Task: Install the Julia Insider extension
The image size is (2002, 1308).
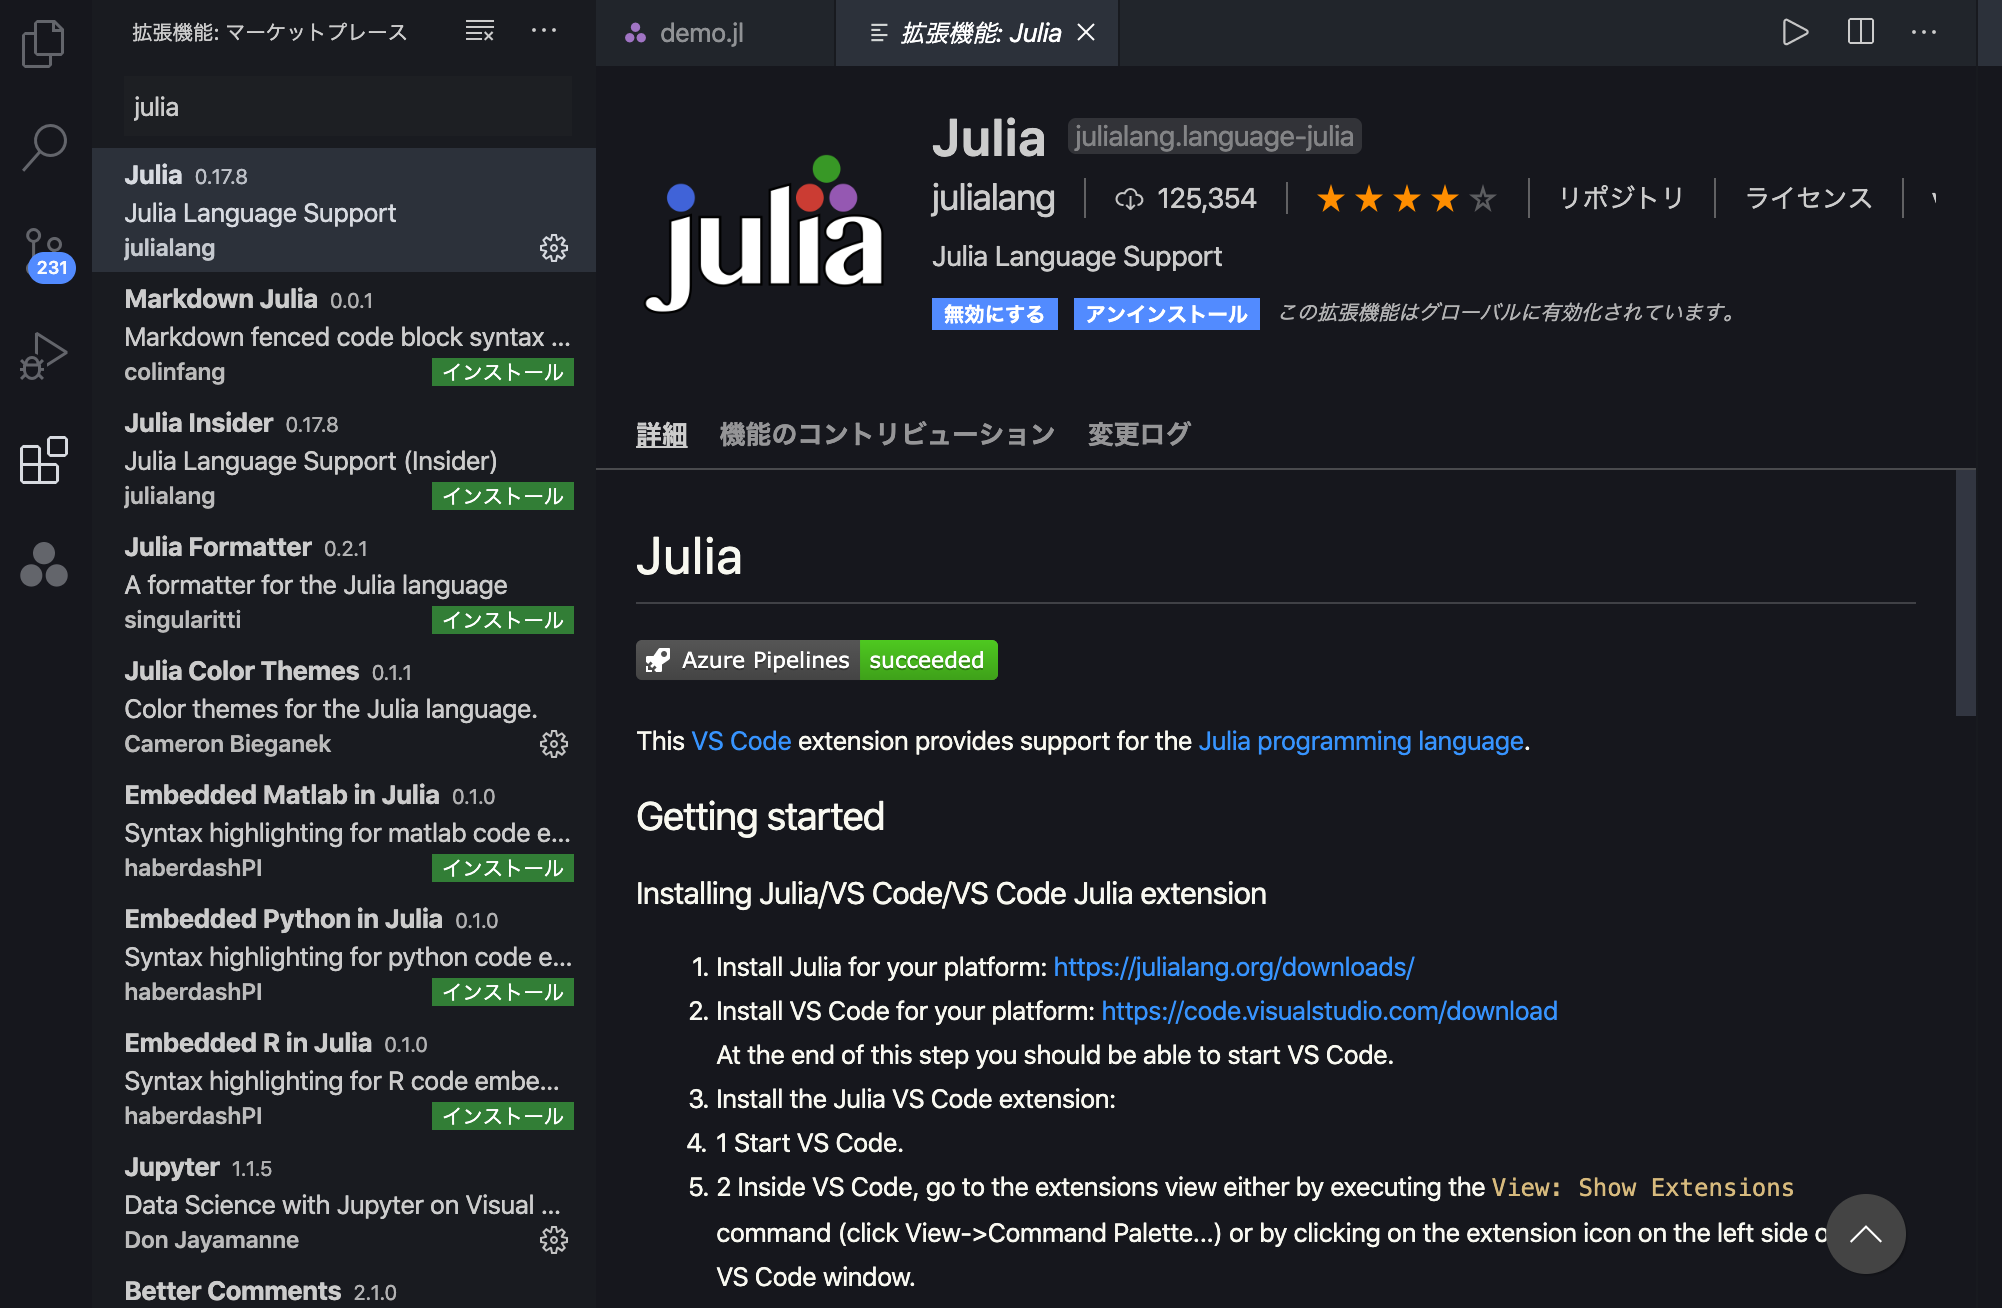Action: coord(503,496)
